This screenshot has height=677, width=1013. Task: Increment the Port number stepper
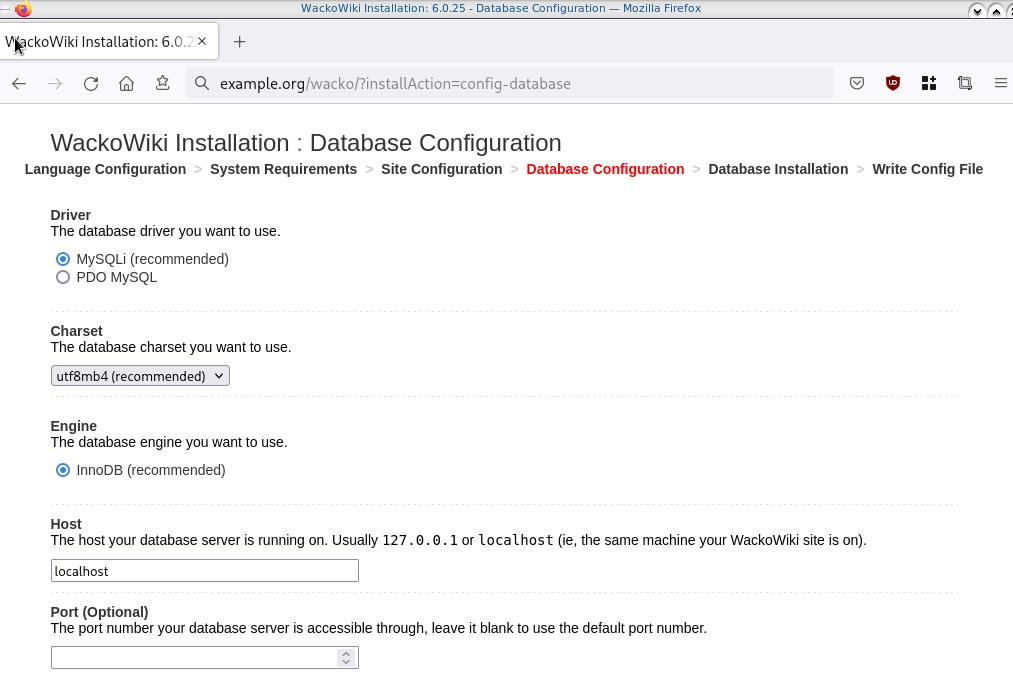[x=346, y=653]
